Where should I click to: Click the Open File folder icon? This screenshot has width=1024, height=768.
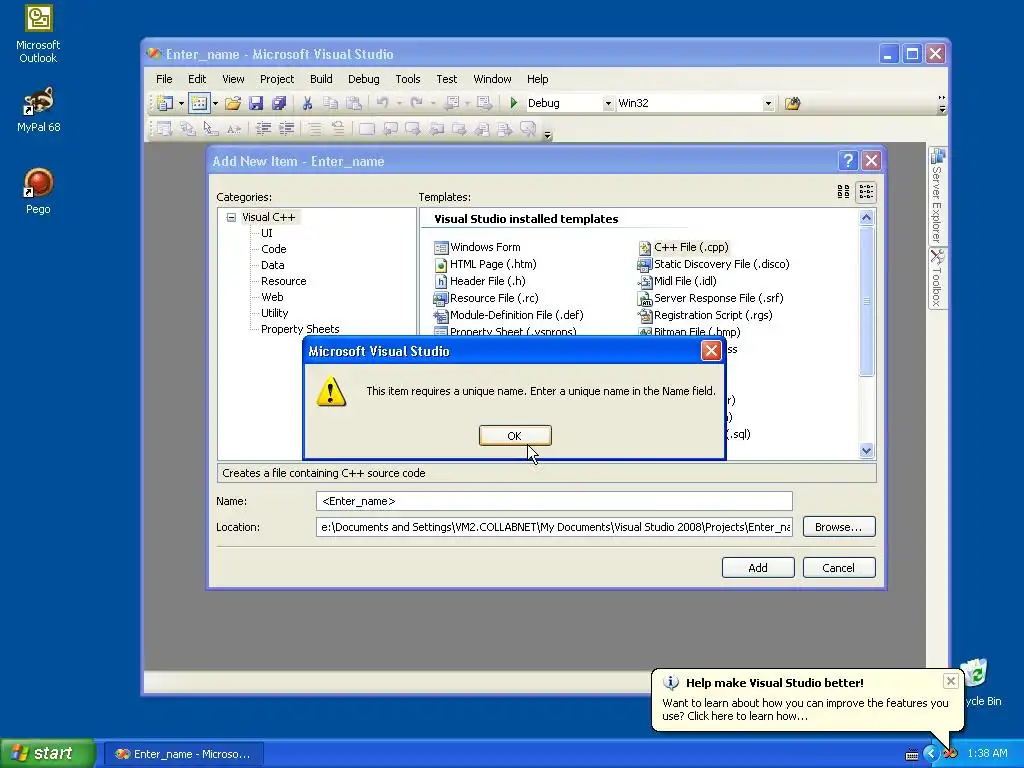click(232, 103)
